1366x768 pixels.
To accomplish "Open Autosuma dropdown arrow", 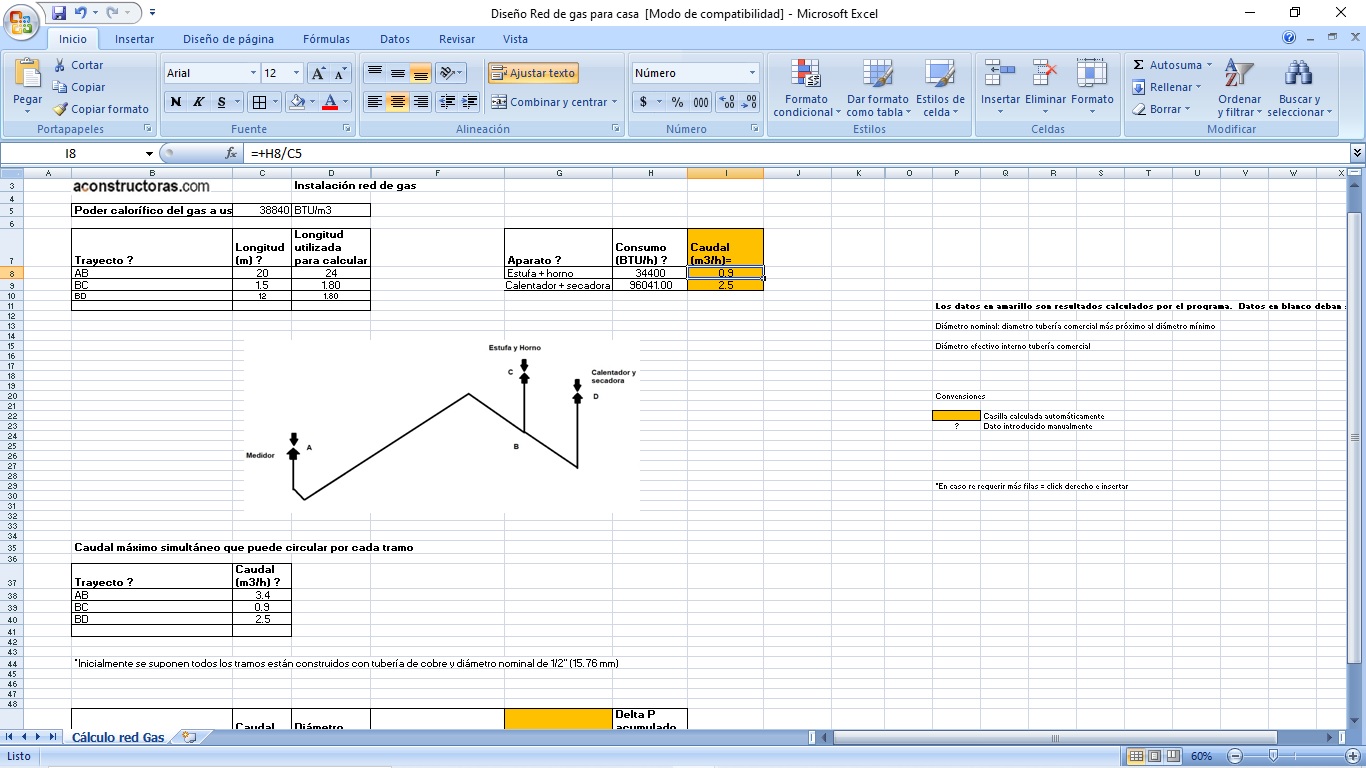I will (1208, 65).
